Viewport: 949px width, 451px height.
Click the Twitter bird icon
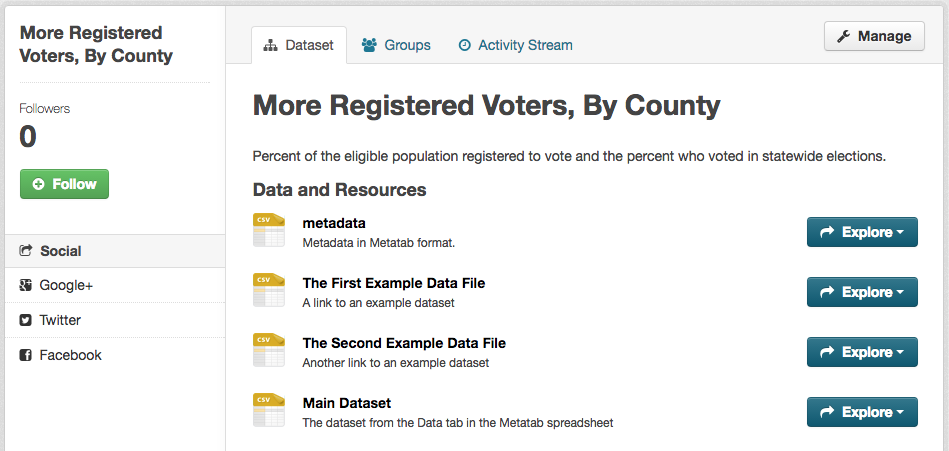[25, 320]
